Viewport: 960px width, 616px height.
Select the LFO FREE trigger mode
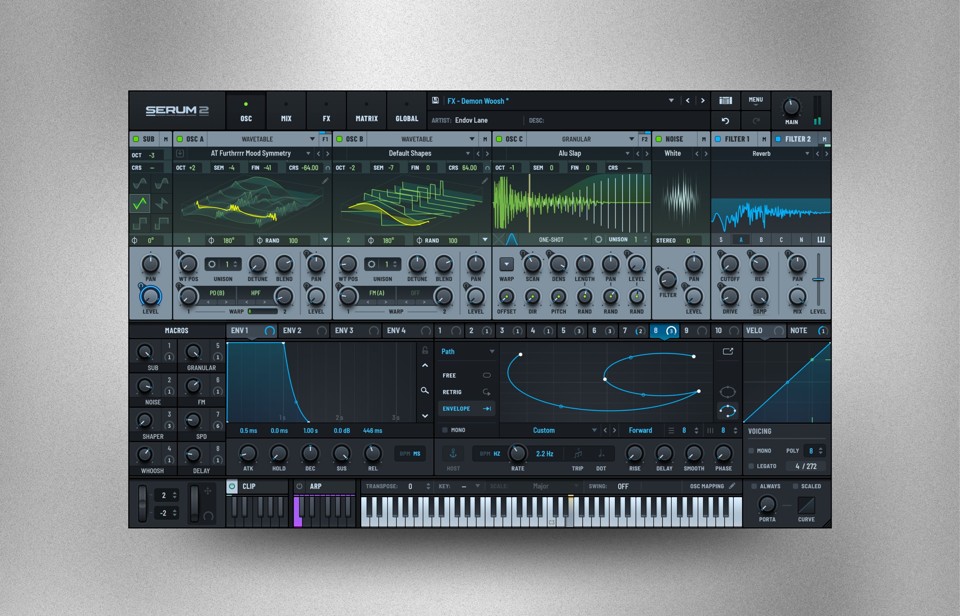(466, 375)
